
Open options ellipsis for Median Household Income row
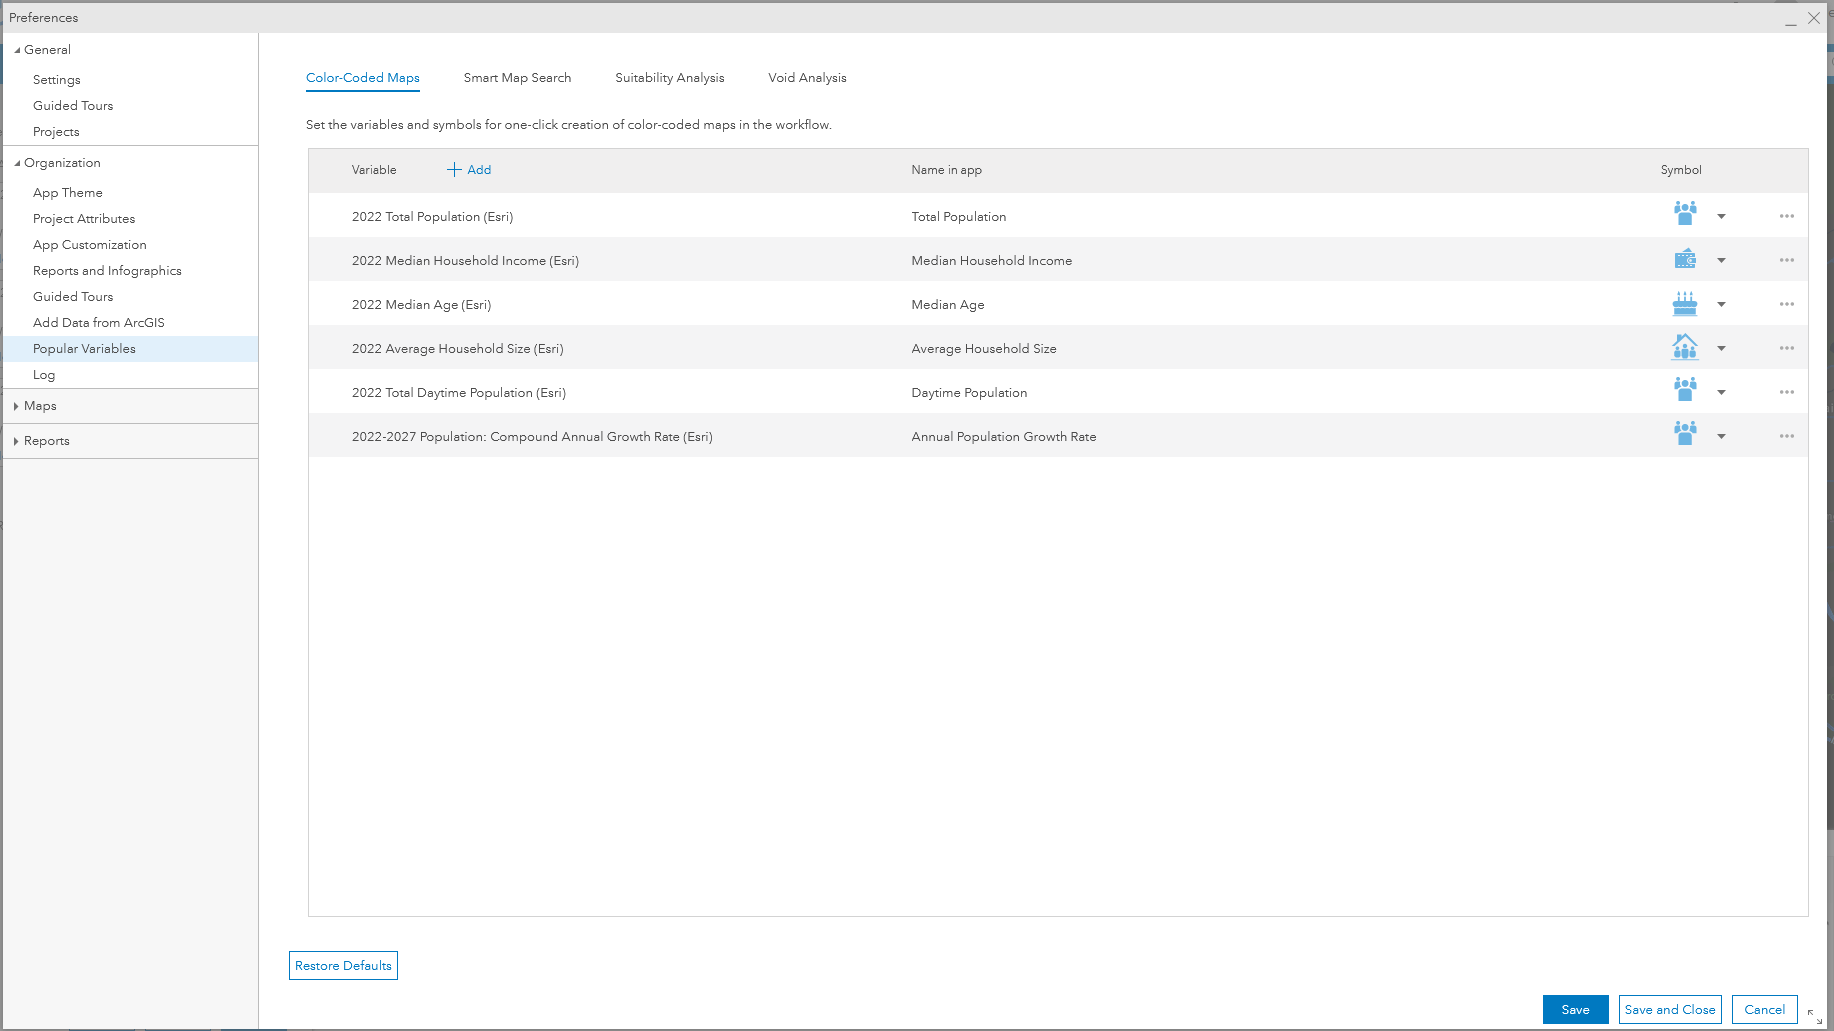pos(1787,259)
